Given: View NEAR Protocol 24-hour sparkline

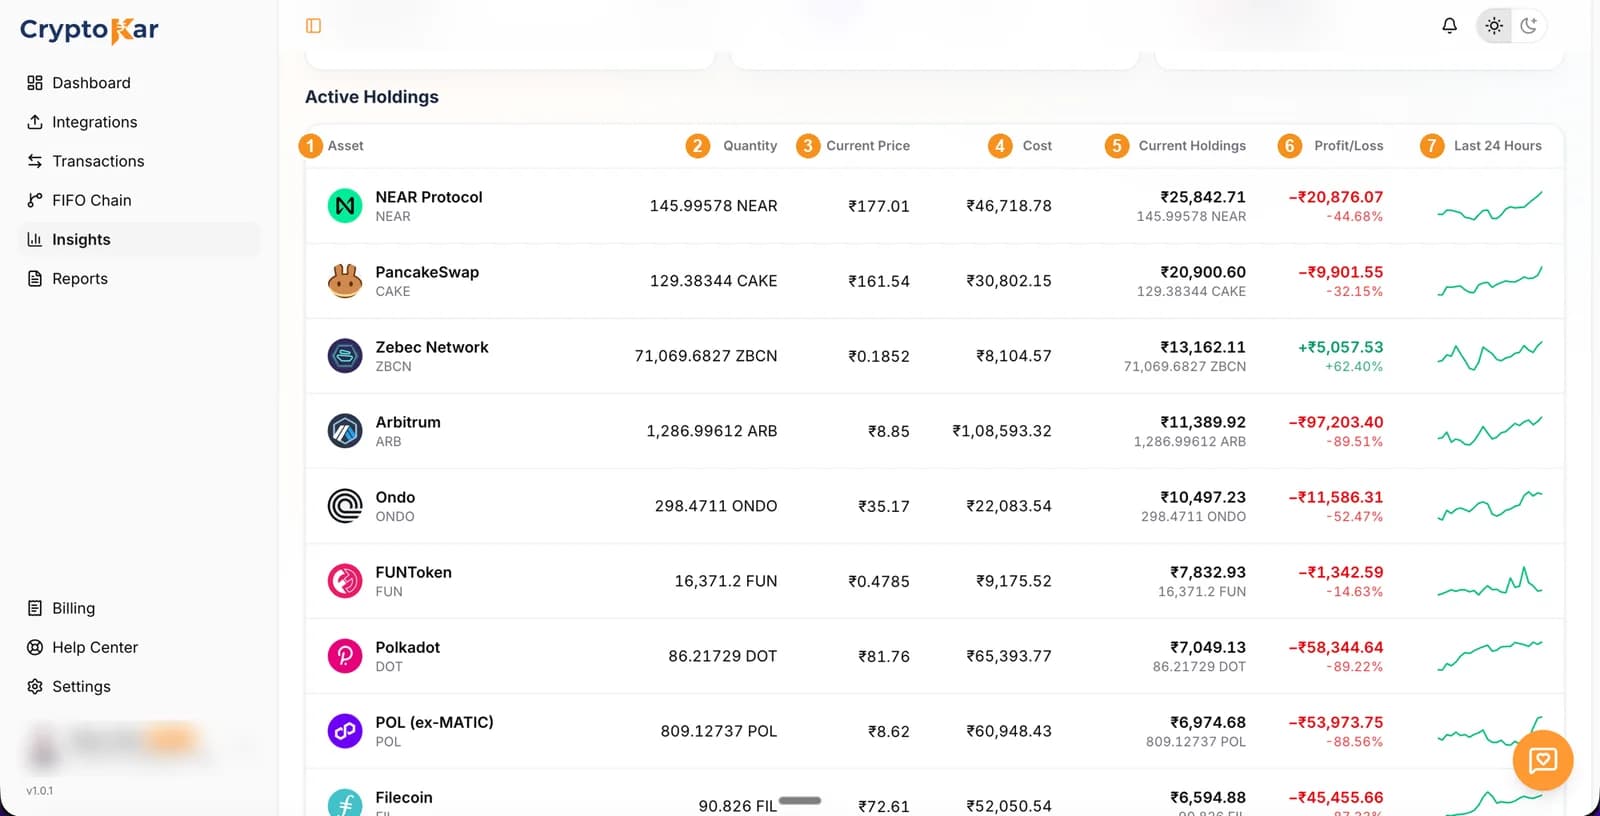Looking at the screenshot, I should 1490,206.
